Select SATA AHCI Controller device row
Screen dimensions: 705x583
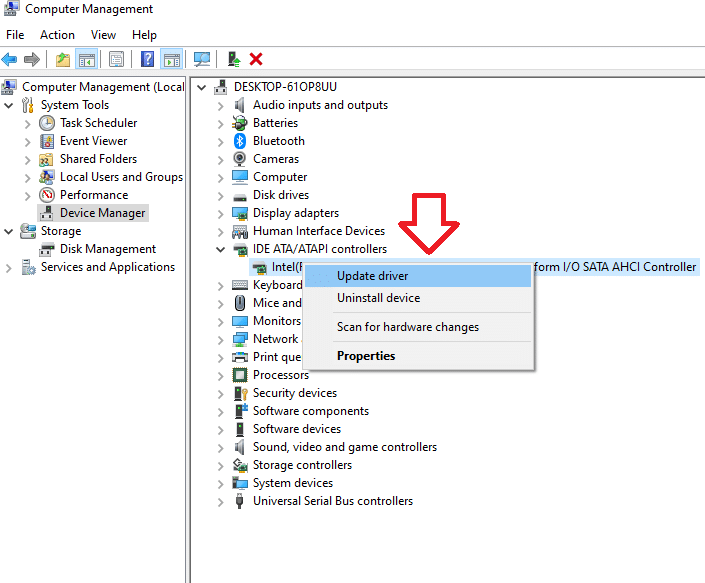(x=474, y=267)
